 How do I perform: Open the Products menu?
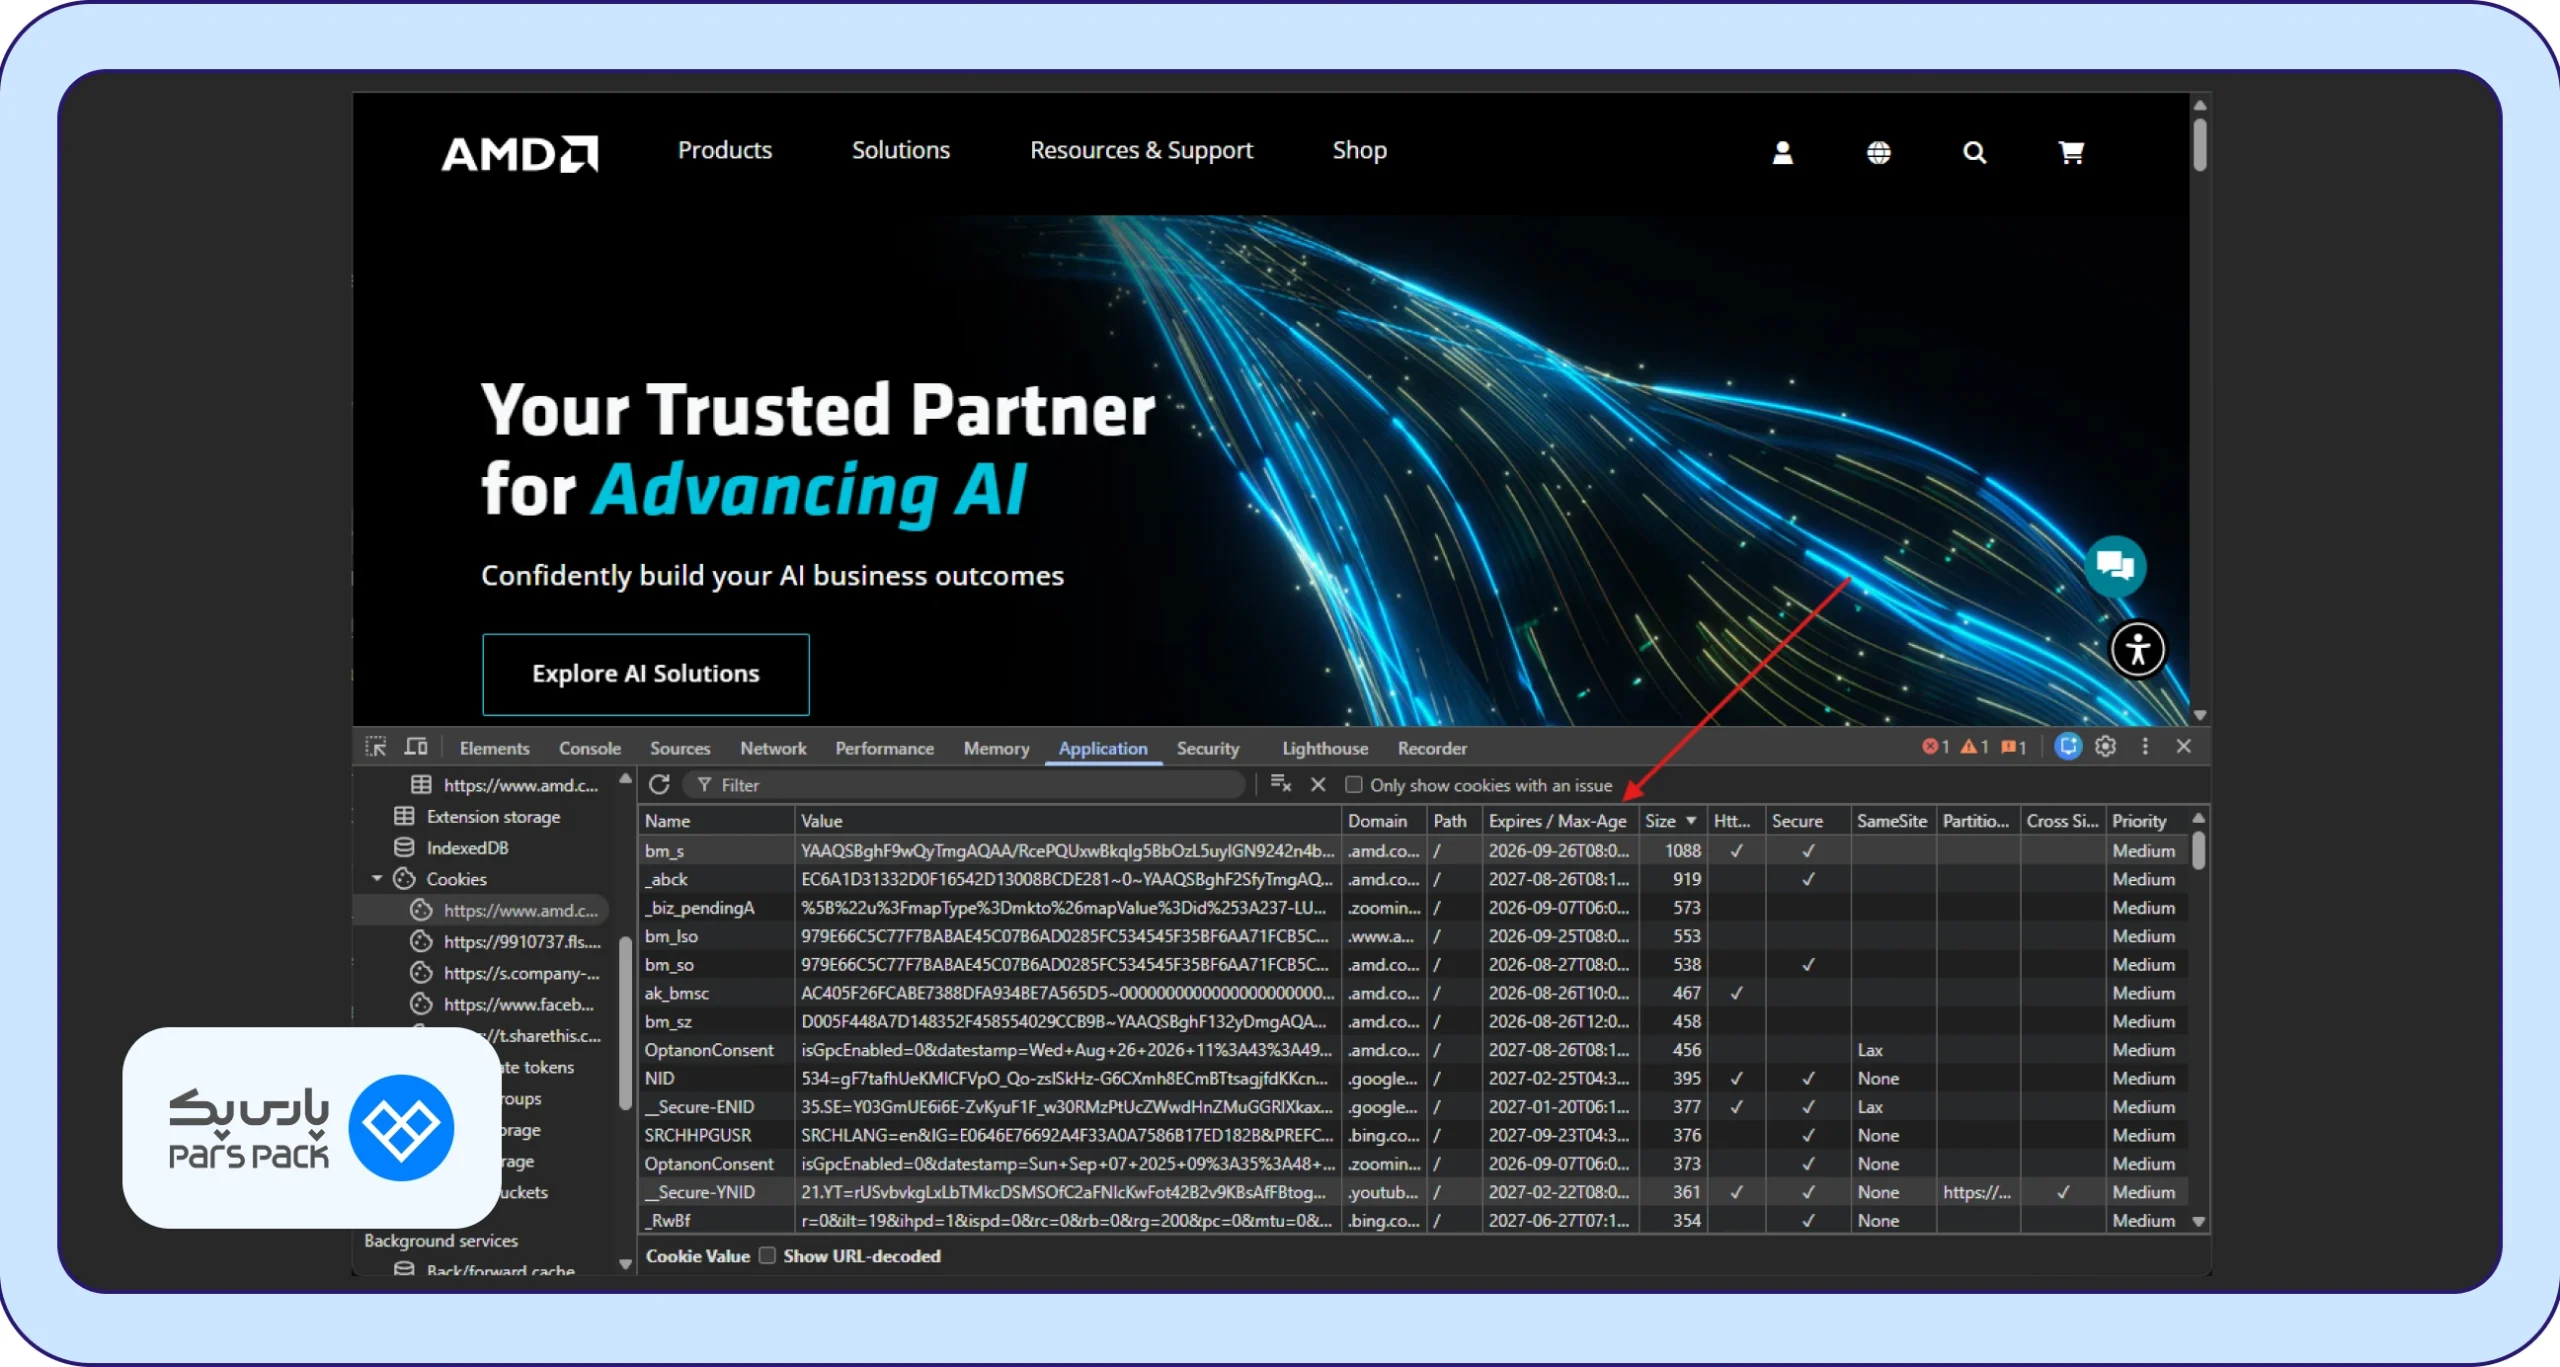pyautogui.click(x=725, y=150)
